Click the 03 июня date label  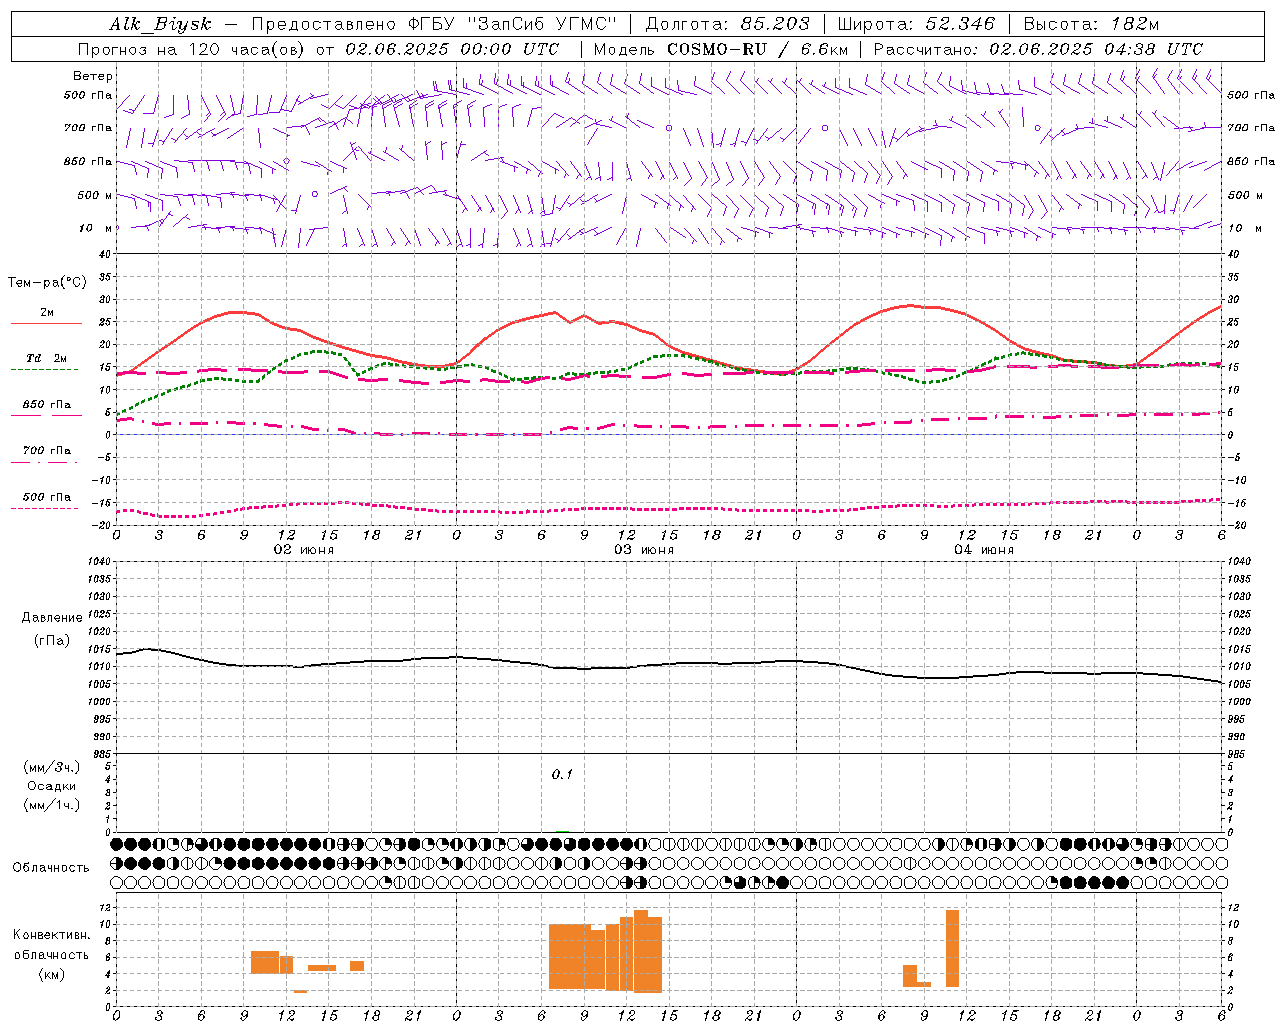[x=644, y=550]
